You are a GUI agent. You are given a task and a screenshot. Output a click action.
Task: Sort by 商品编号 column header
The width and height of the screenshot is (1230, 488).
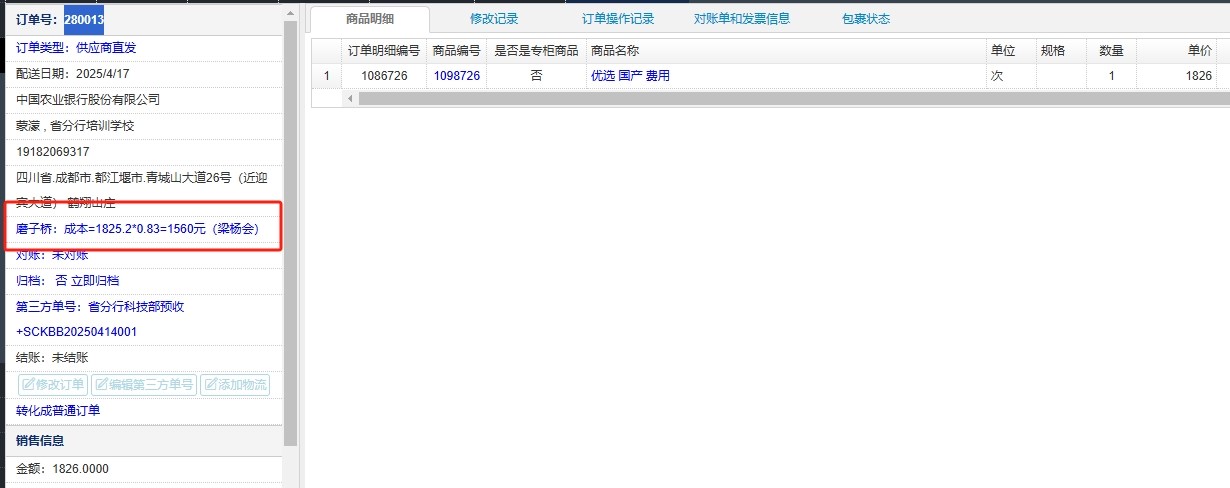point(456,51)
